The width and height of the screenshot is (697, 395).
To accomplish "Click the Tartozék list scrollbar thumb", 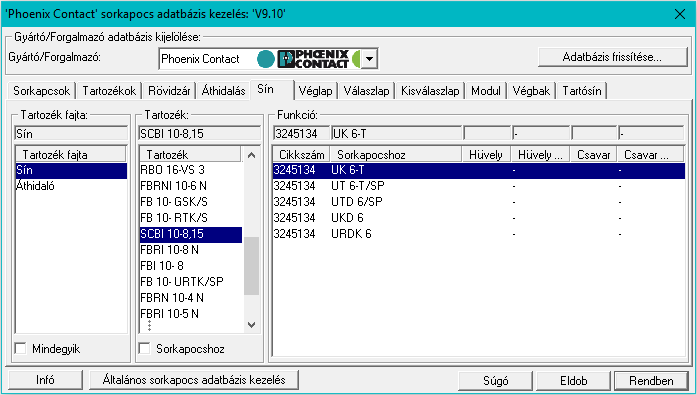I will tap(252, 266).
